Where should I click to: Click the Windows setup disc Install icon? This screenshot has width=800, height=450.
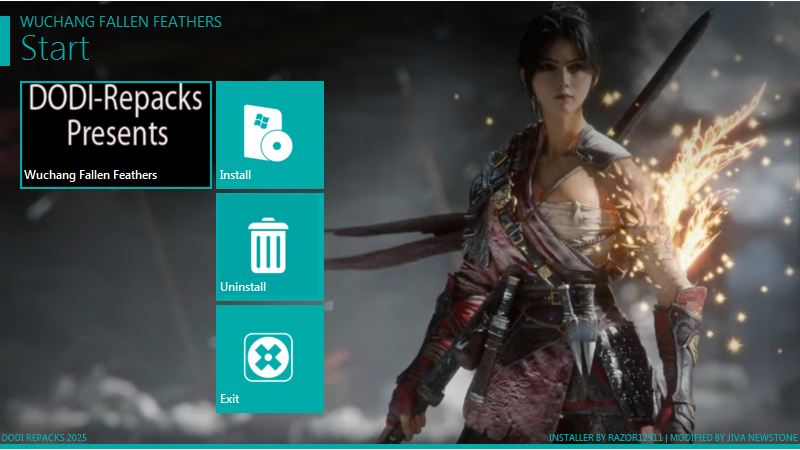[268, 133]
